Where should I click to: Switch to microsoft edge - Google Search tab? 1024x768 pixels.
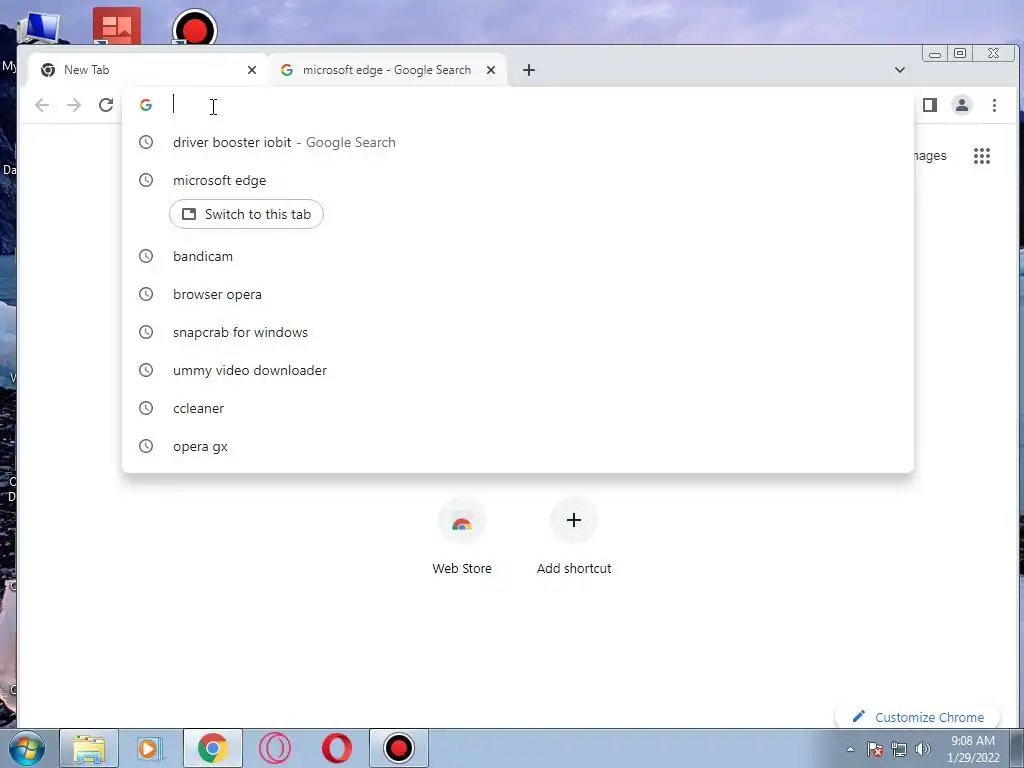pos(387,70)
